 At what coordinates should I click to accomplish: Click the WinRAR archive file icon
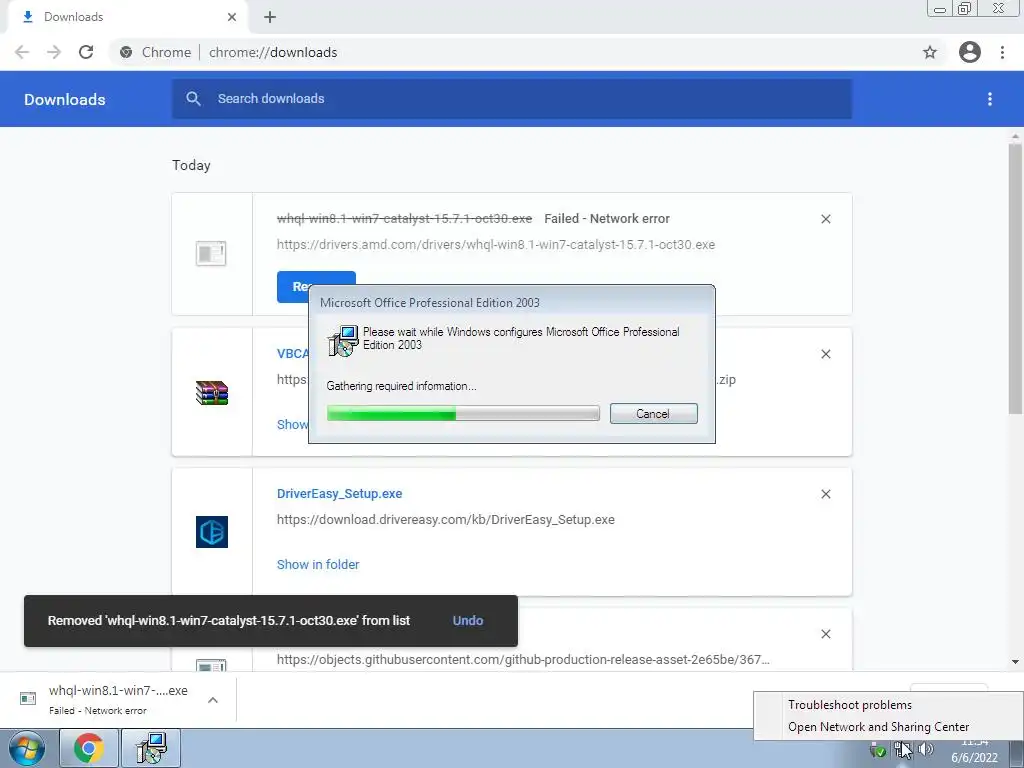tap(212, 392)
